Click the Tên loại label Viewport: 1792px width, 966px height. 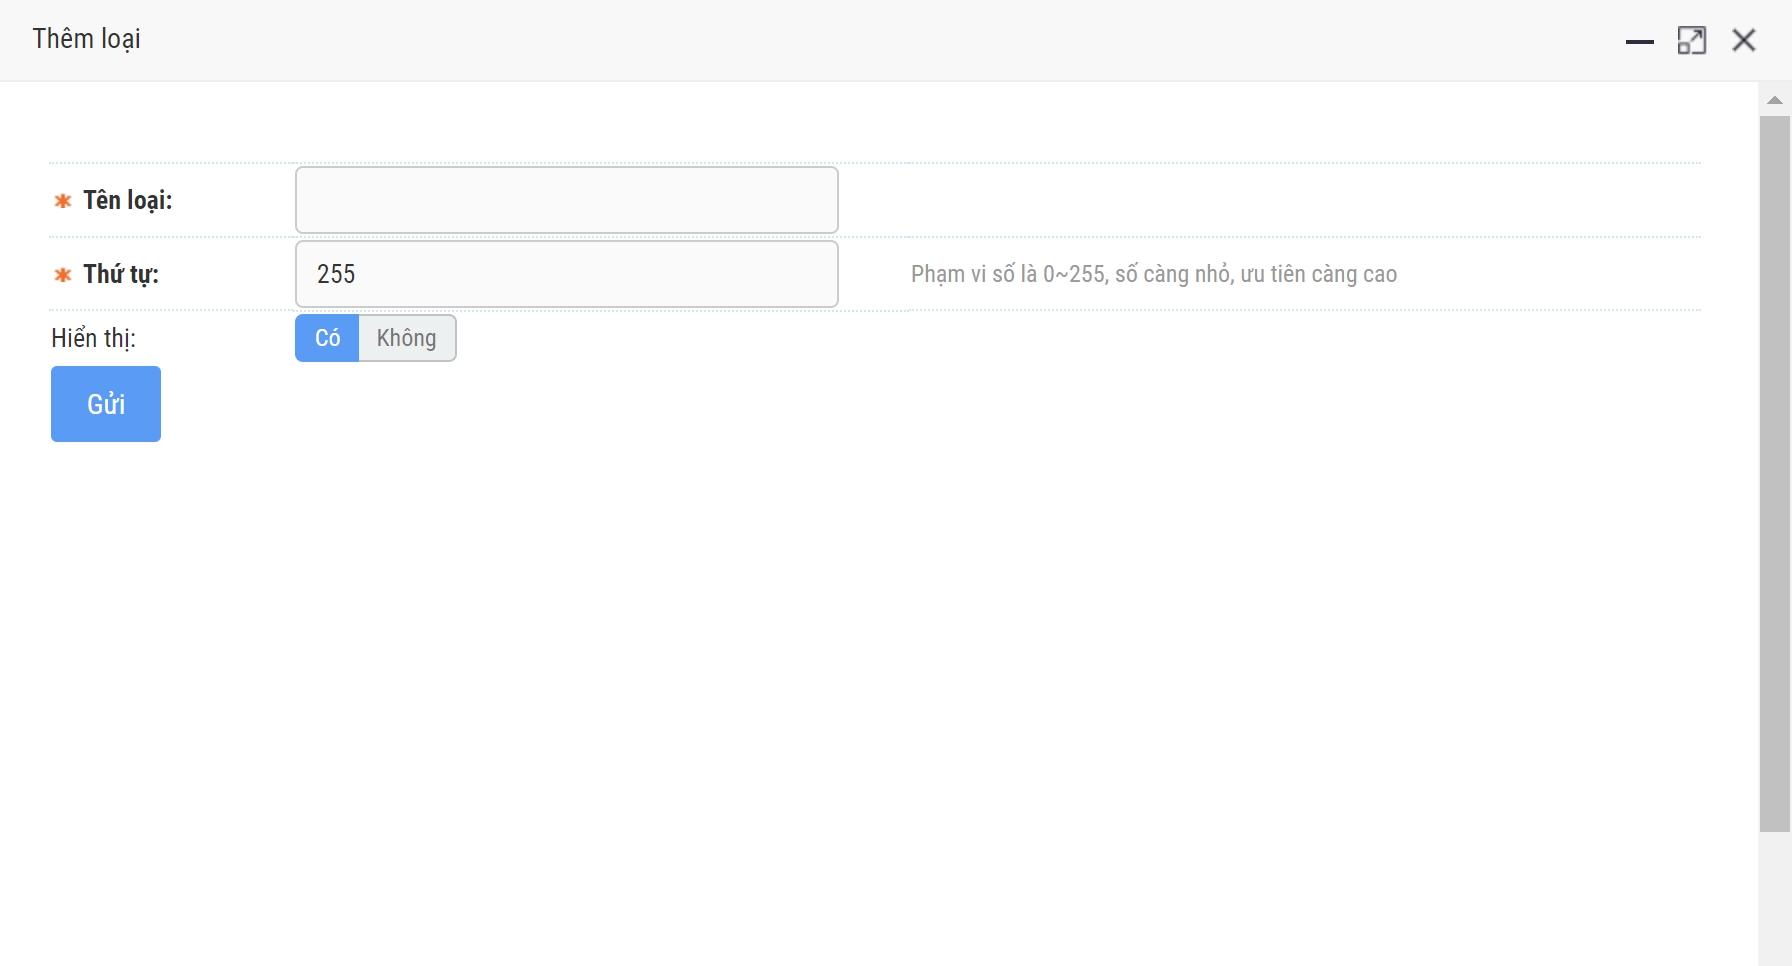pyautogui.click(x=127, y=200)
